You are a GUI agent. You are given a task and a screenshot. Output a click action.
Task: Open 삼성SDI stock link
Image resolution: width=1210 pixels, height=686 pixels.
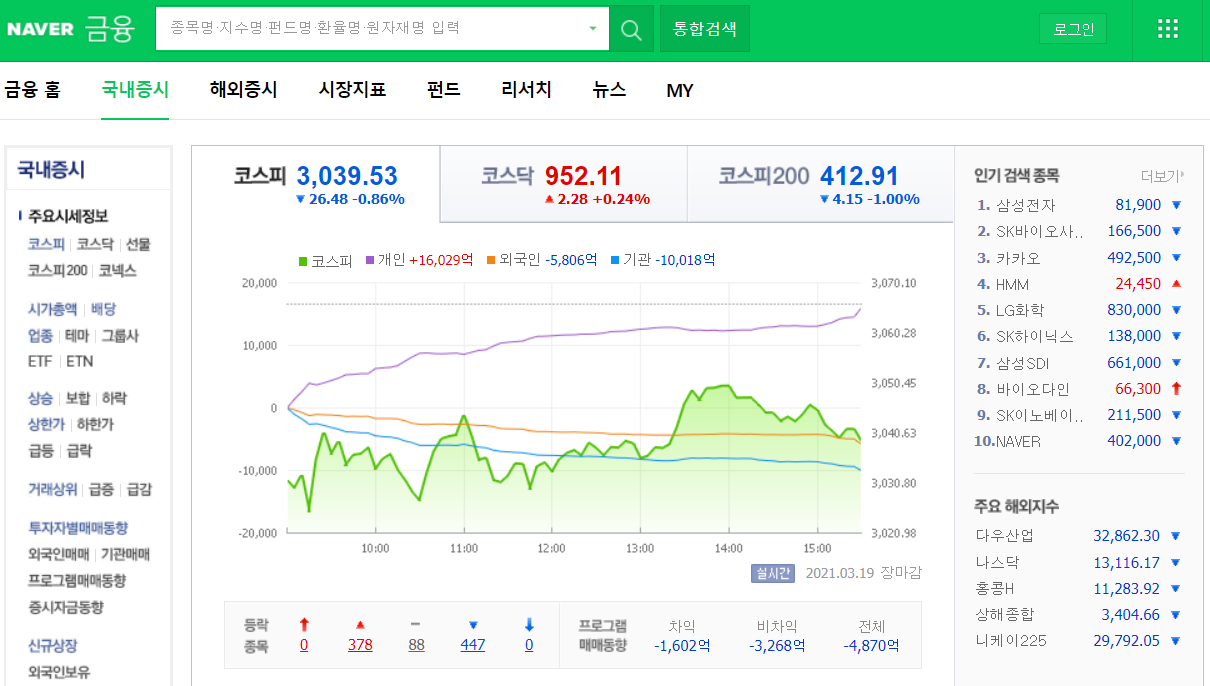point(1022,363)
